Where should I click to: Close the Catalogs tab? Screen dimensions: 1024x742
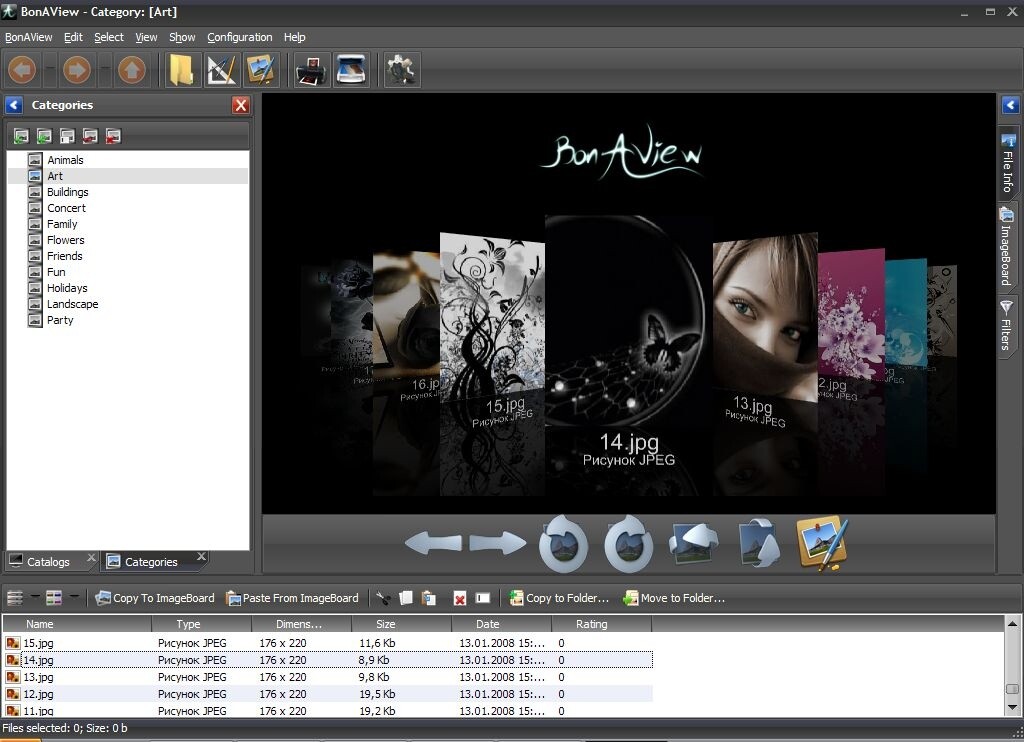(x=91, y=557)
